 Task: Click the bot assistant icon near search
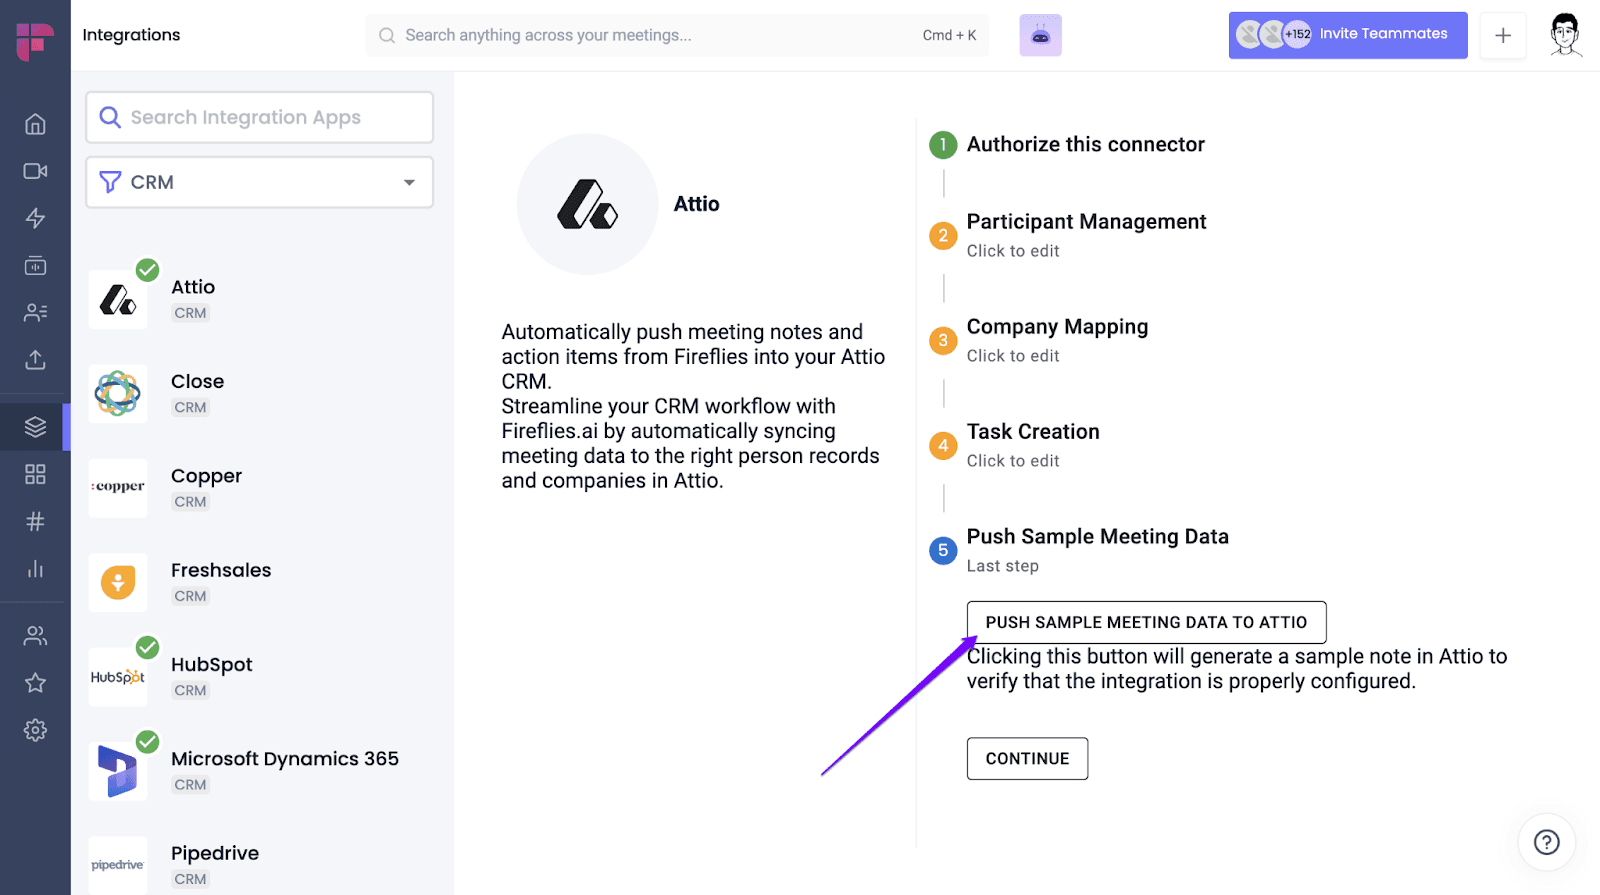coord(1040,35)
